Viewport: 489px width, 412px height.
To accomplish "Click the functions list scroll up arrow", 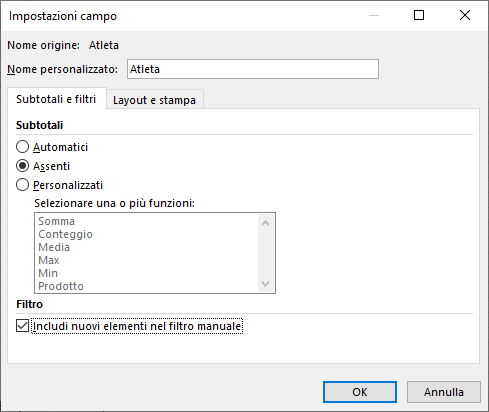I will click(266, 223).
